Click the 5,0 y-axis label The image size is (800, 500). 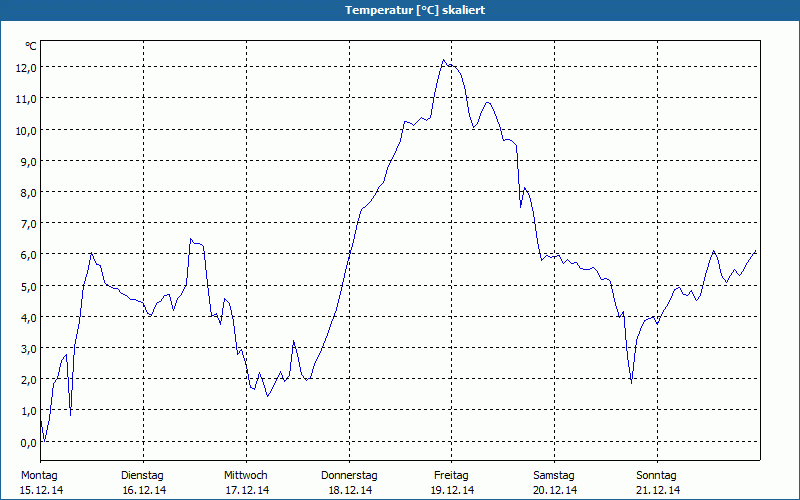(x=29, y=286)
